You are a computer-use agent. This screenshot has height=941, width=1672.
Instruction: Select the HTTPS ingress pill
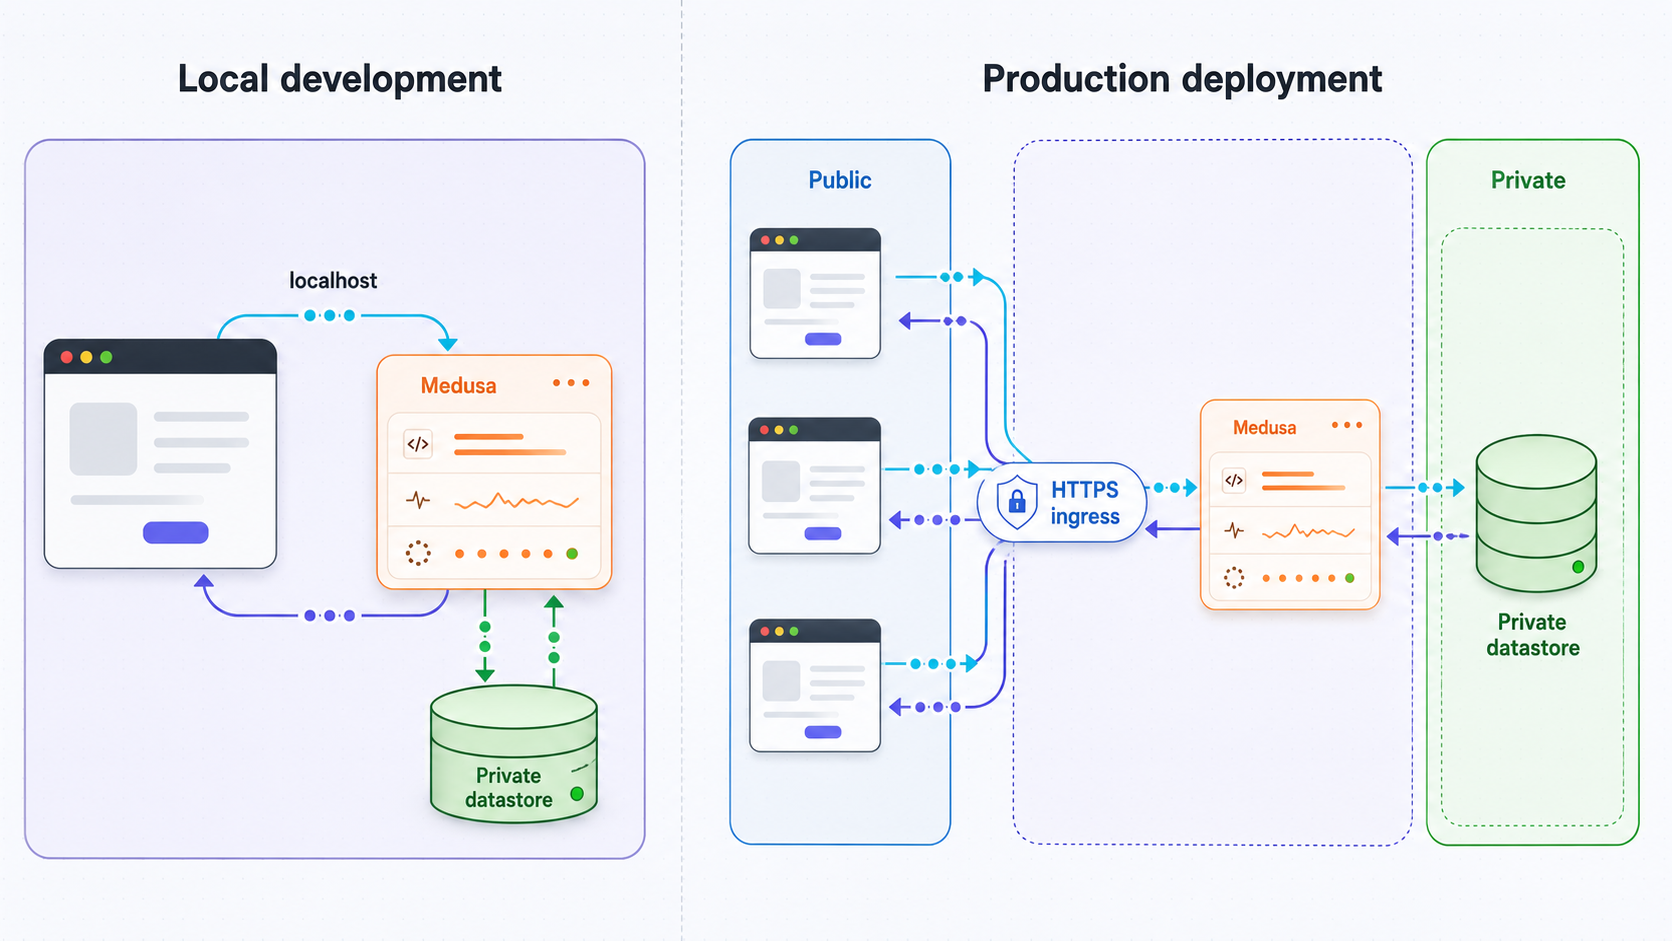tap(1062, 502)
